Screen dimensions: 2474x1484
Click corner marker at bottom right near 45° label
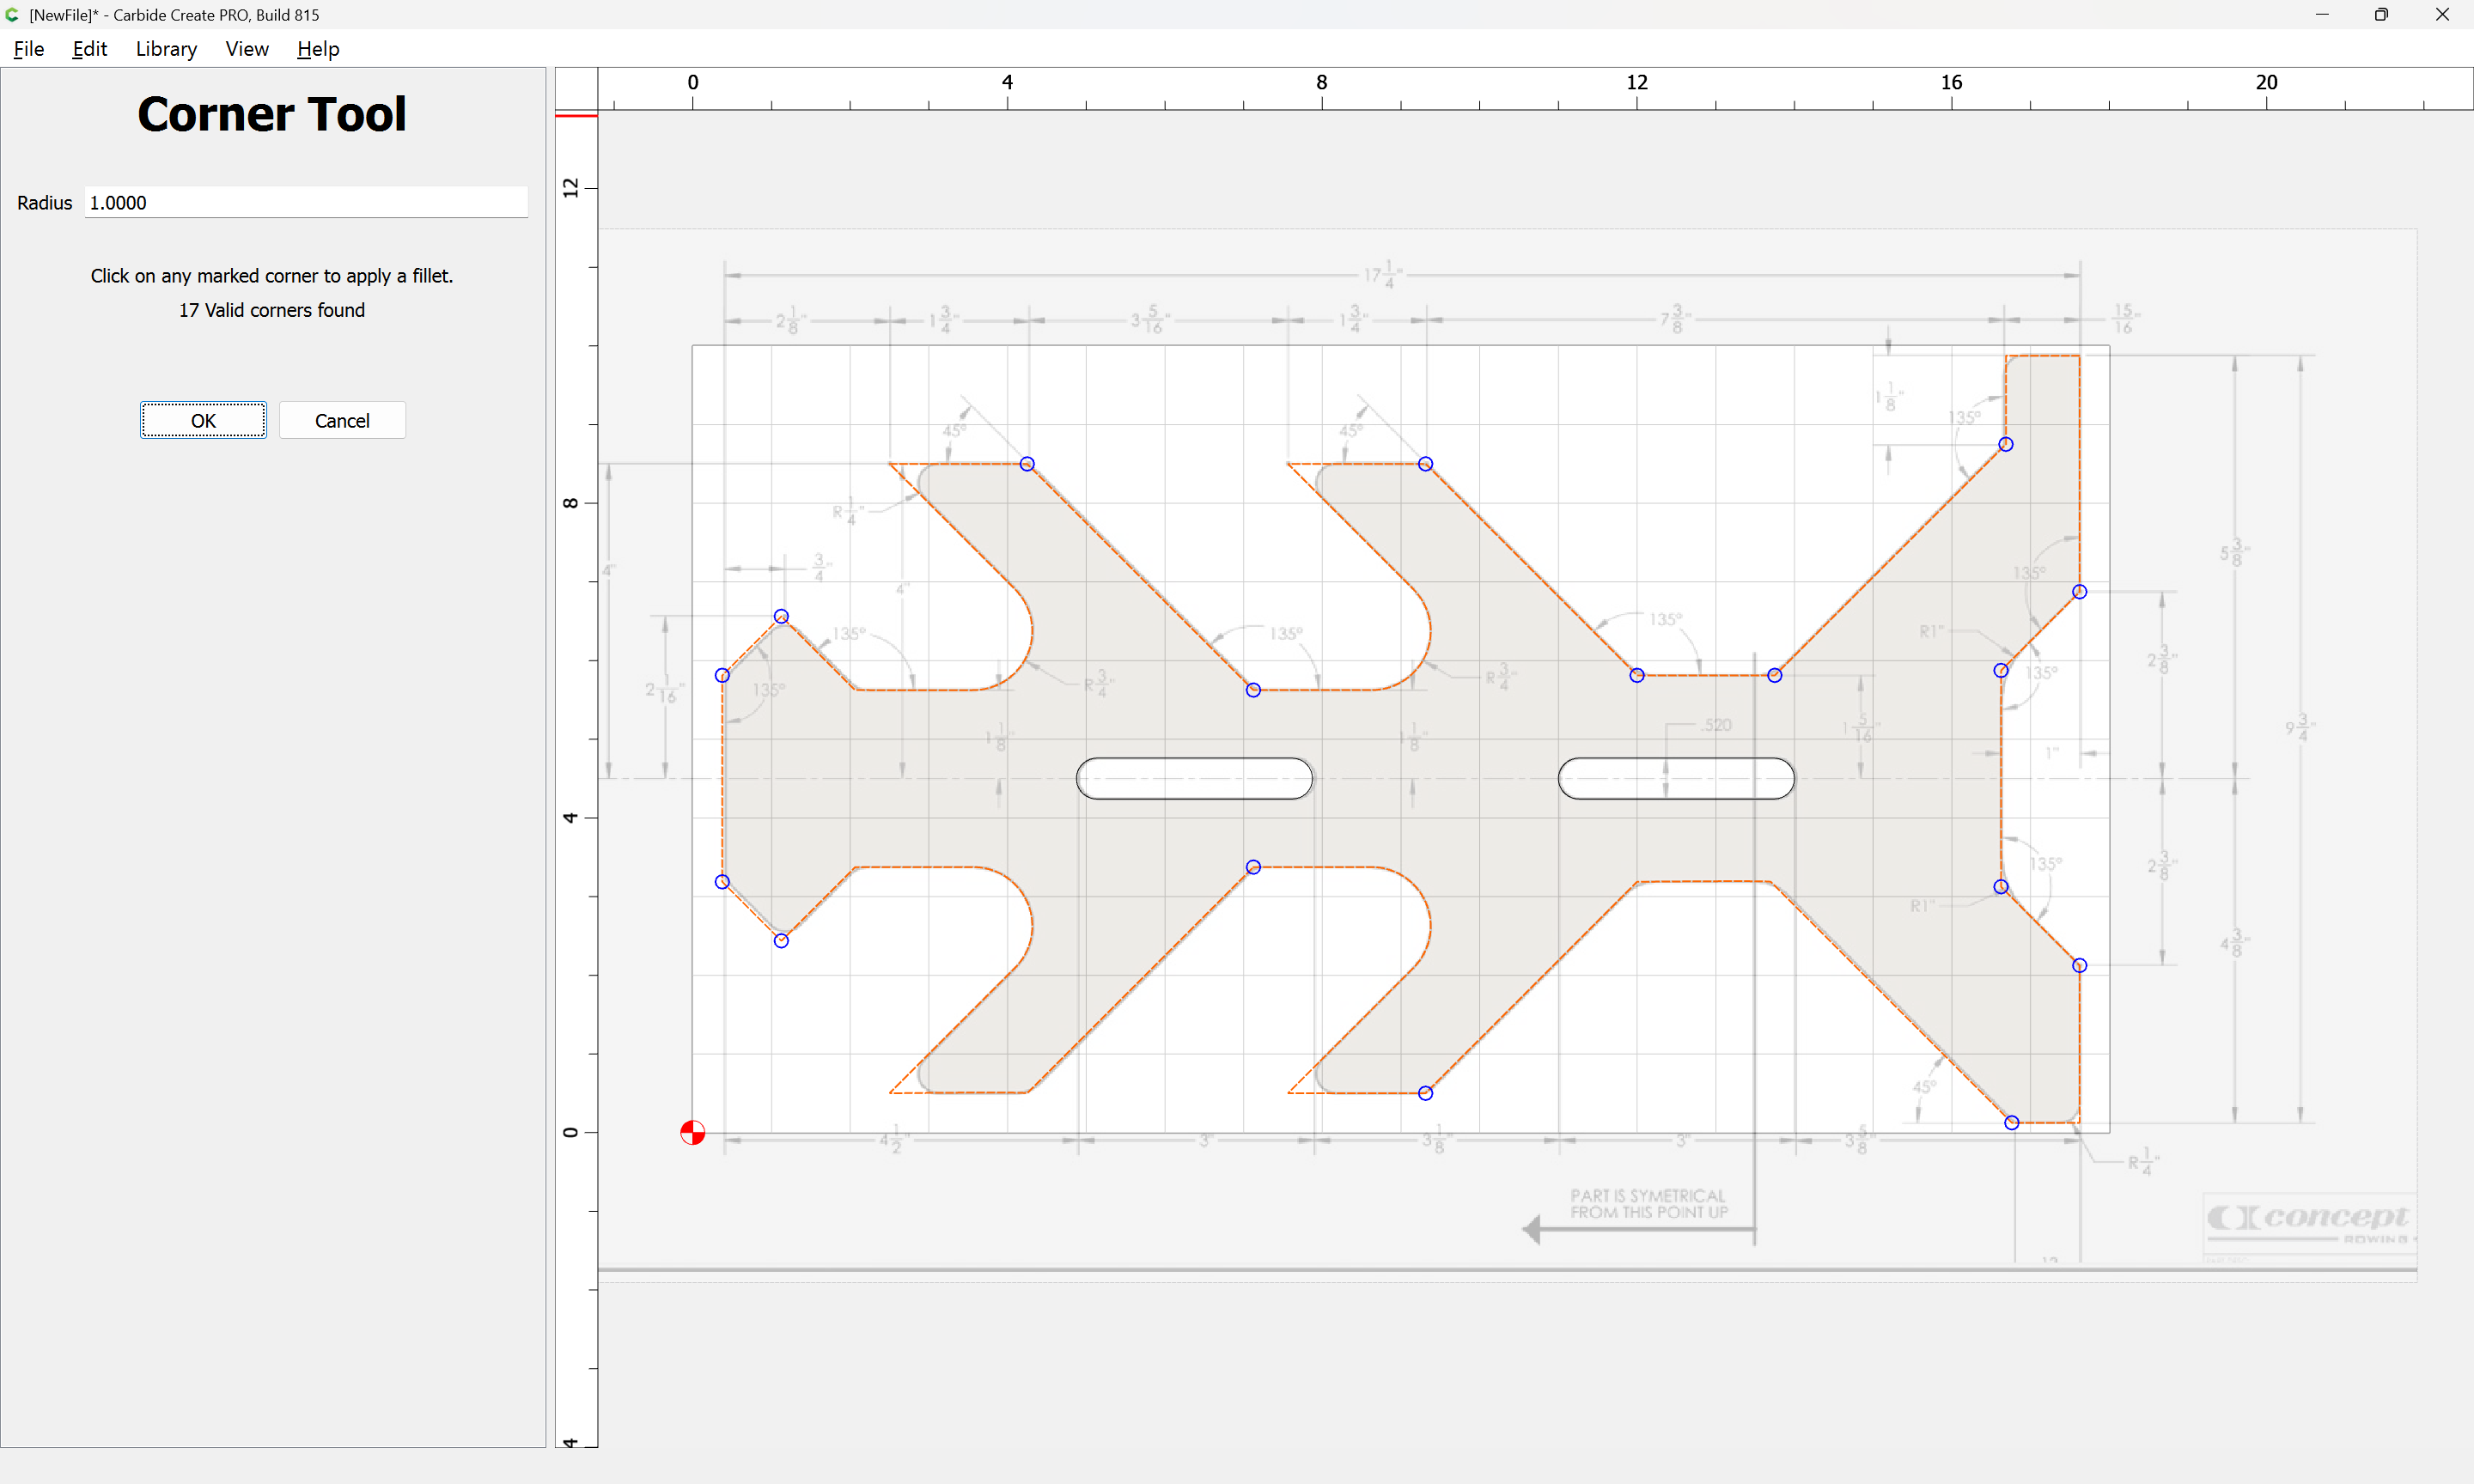pyautogui.click(x=2012, y=1122)
